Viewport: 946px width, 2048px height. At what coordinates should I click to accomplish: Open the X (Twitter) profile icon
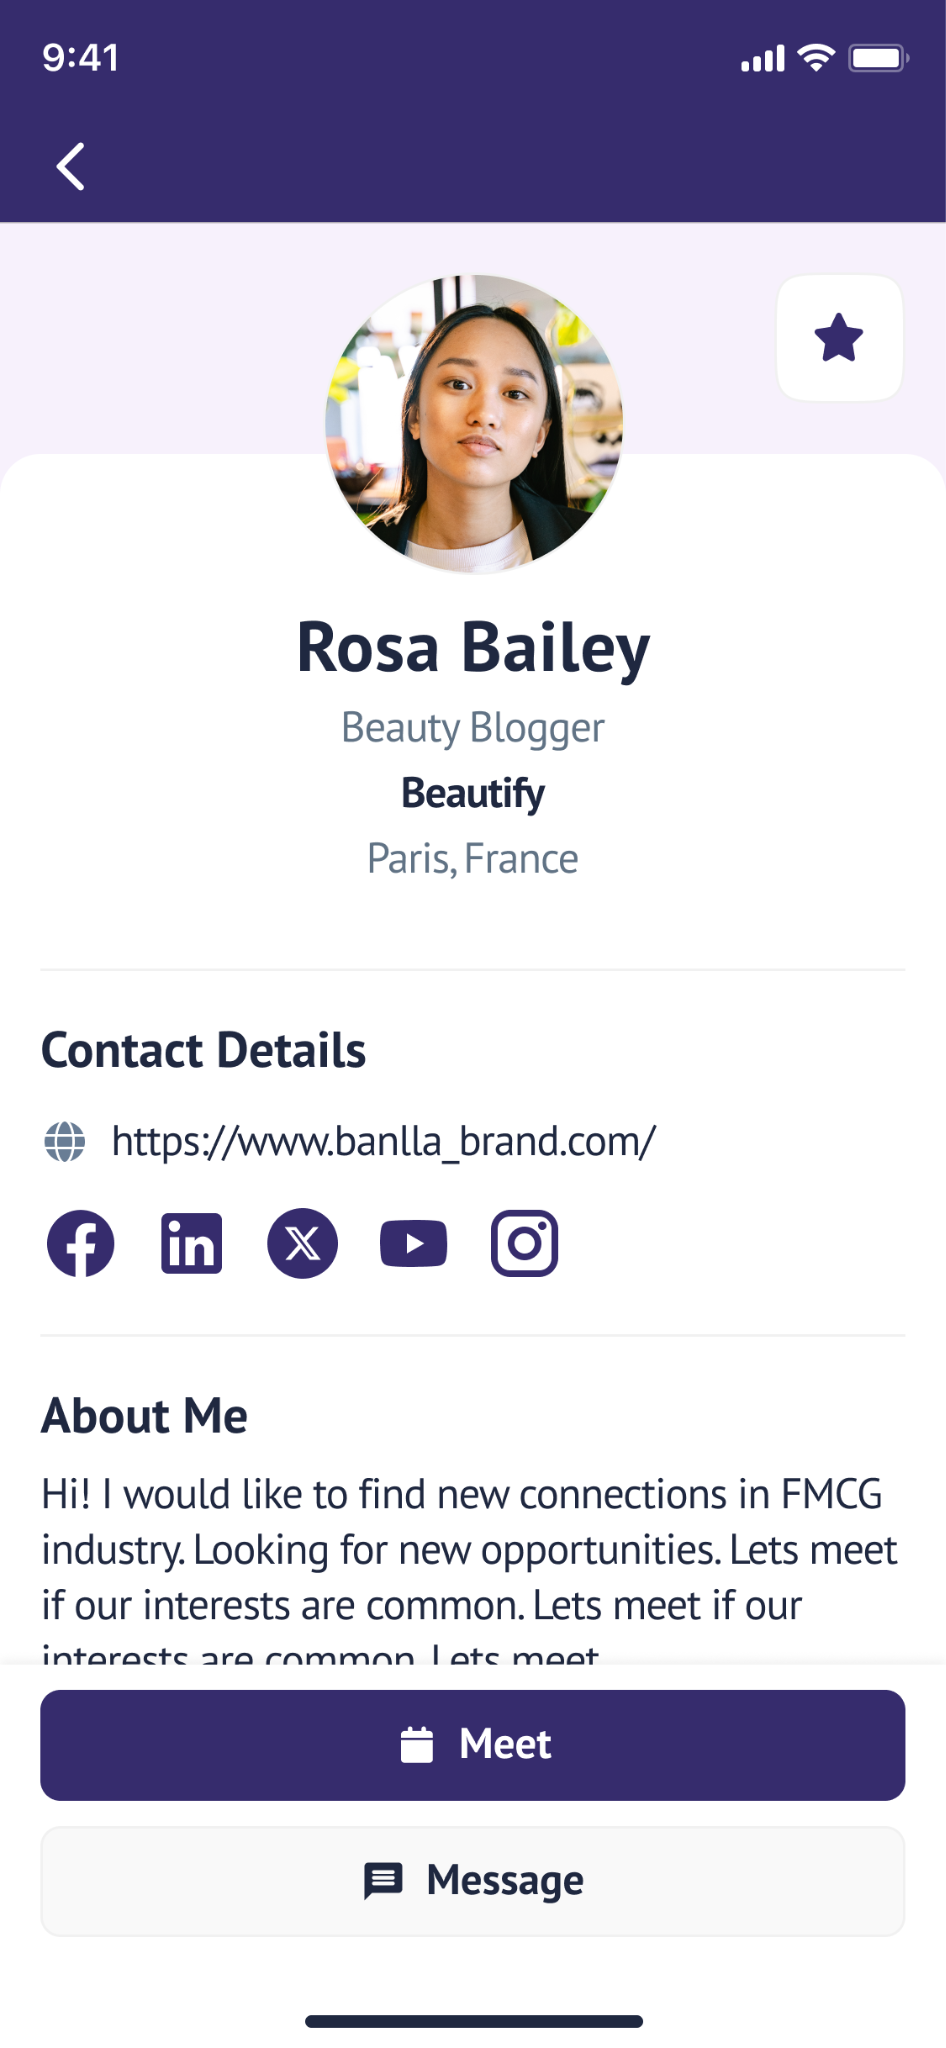[302, 1244]
